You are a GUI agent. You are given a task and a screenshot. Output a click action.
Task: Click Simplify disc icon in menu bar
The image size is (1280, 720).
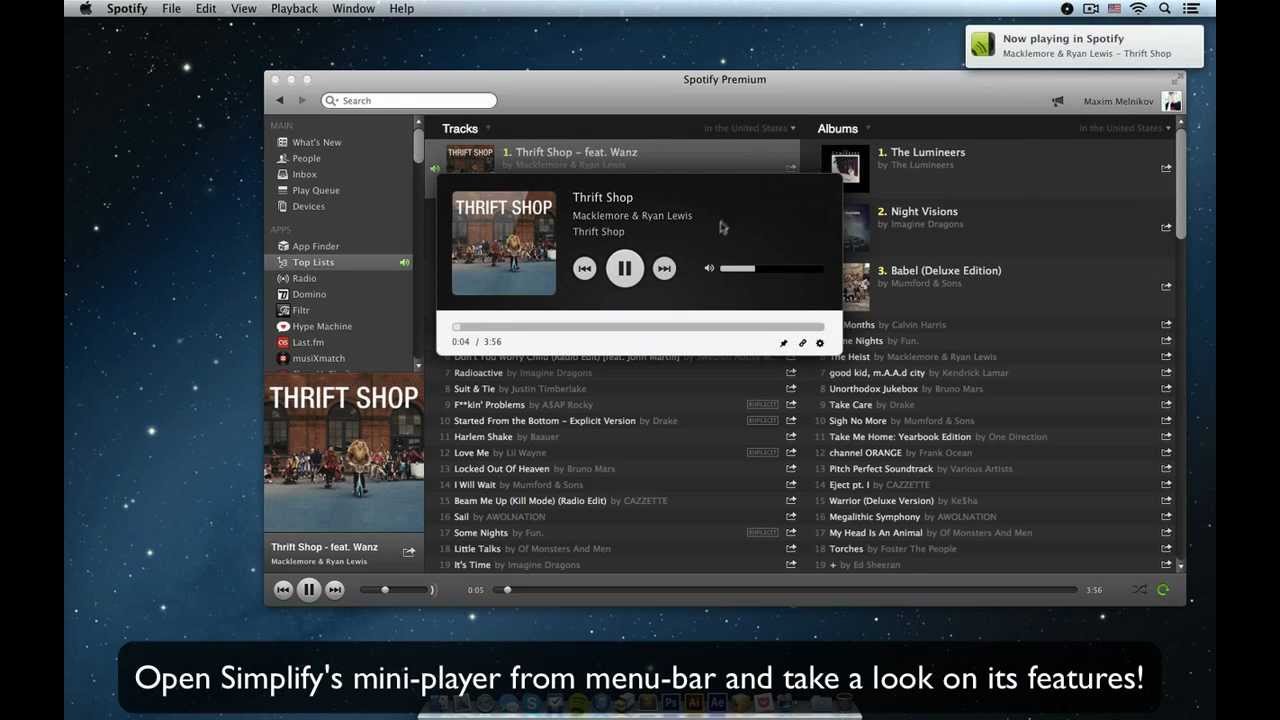click(x=1067, y=9)
